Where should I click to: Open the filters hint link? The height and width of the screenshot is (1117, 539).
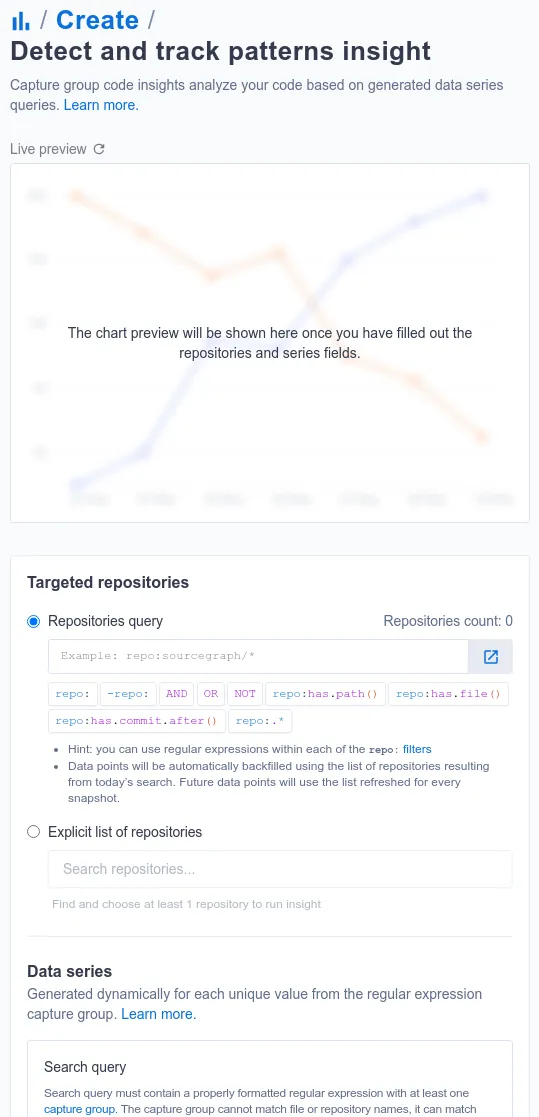point(417,749)
